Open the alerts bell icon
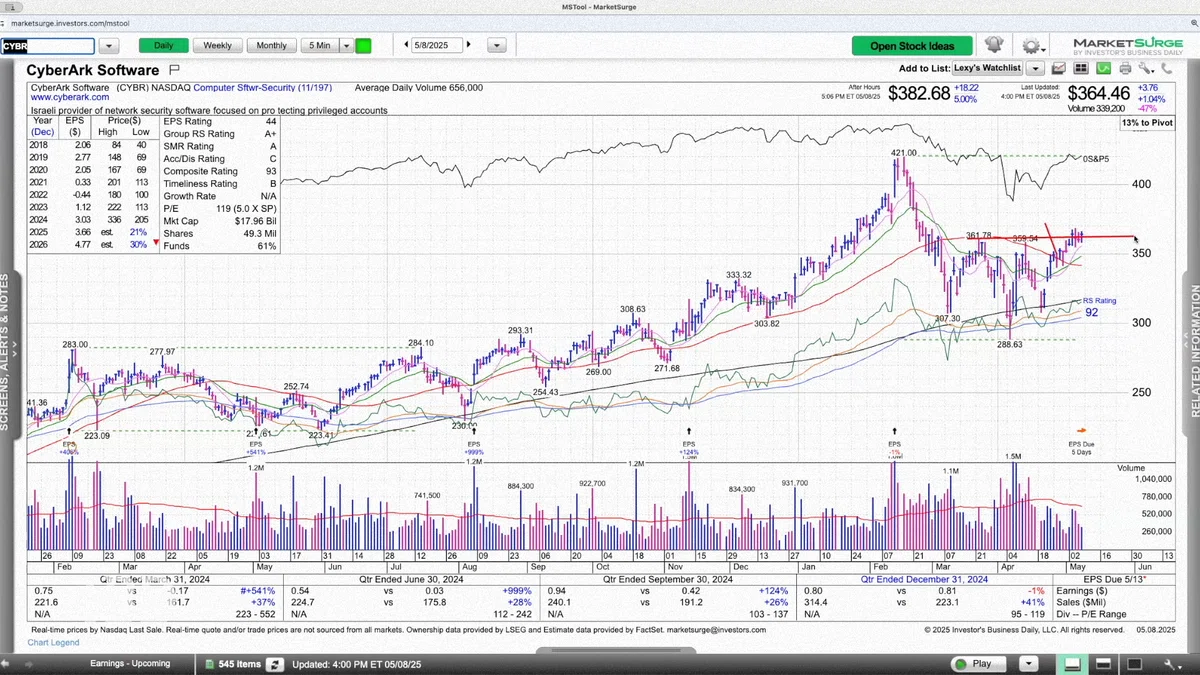 point(993,45)
